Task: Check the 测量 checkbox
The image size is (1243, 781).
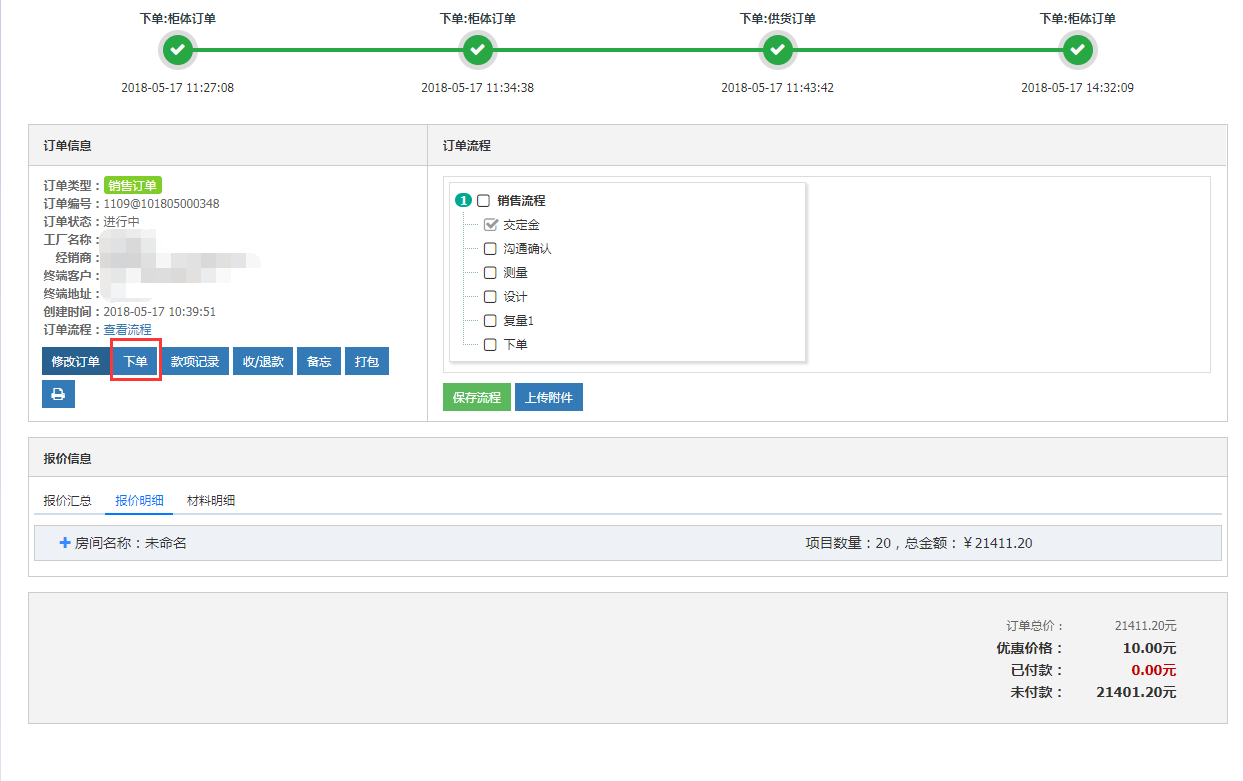Action: click(490, 273)
